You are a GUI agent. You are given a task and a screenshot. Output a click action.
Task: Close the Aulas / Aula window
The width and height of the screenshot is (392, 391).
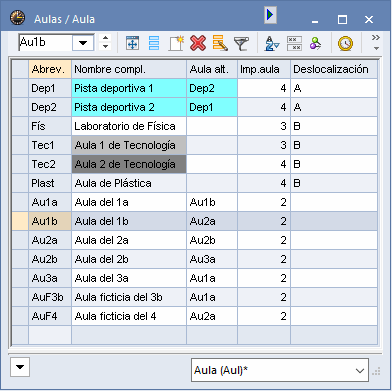coord(369,20)
